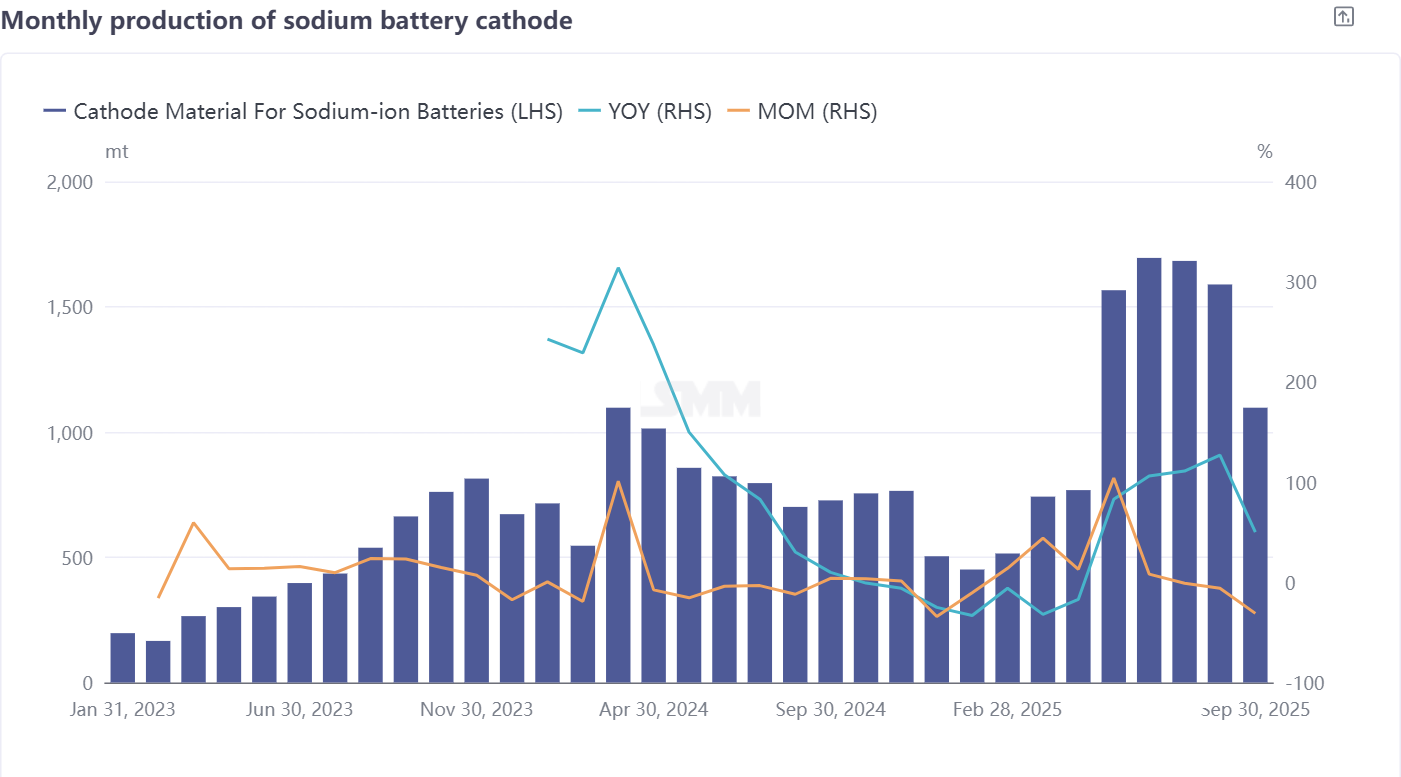Click the 2,000 value on the left axis
This screenshot has height=777, width=1401.
click(x=70, y=182)
